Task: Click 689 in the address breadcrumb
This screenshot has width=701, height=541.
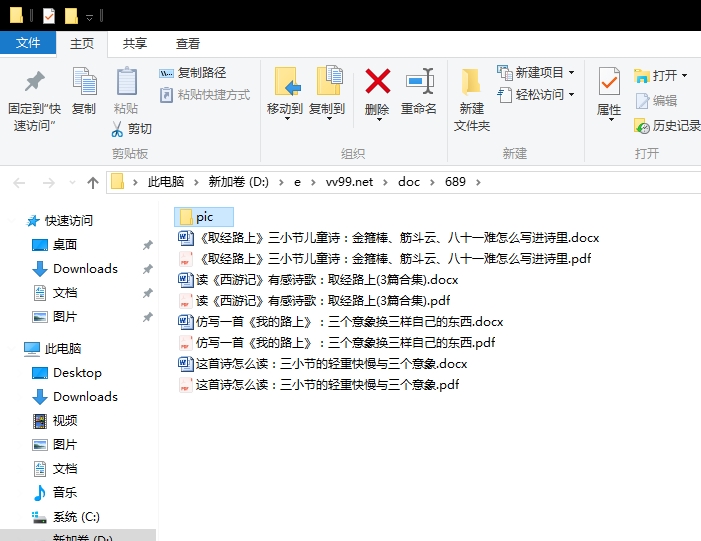Action: 455,182
